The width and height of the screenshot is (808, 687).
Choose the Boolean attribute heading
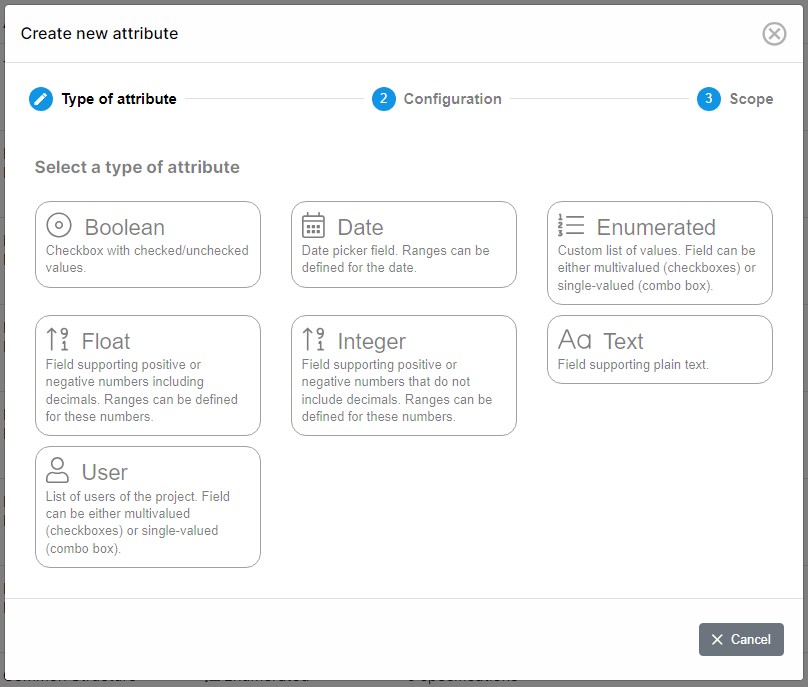125,227
